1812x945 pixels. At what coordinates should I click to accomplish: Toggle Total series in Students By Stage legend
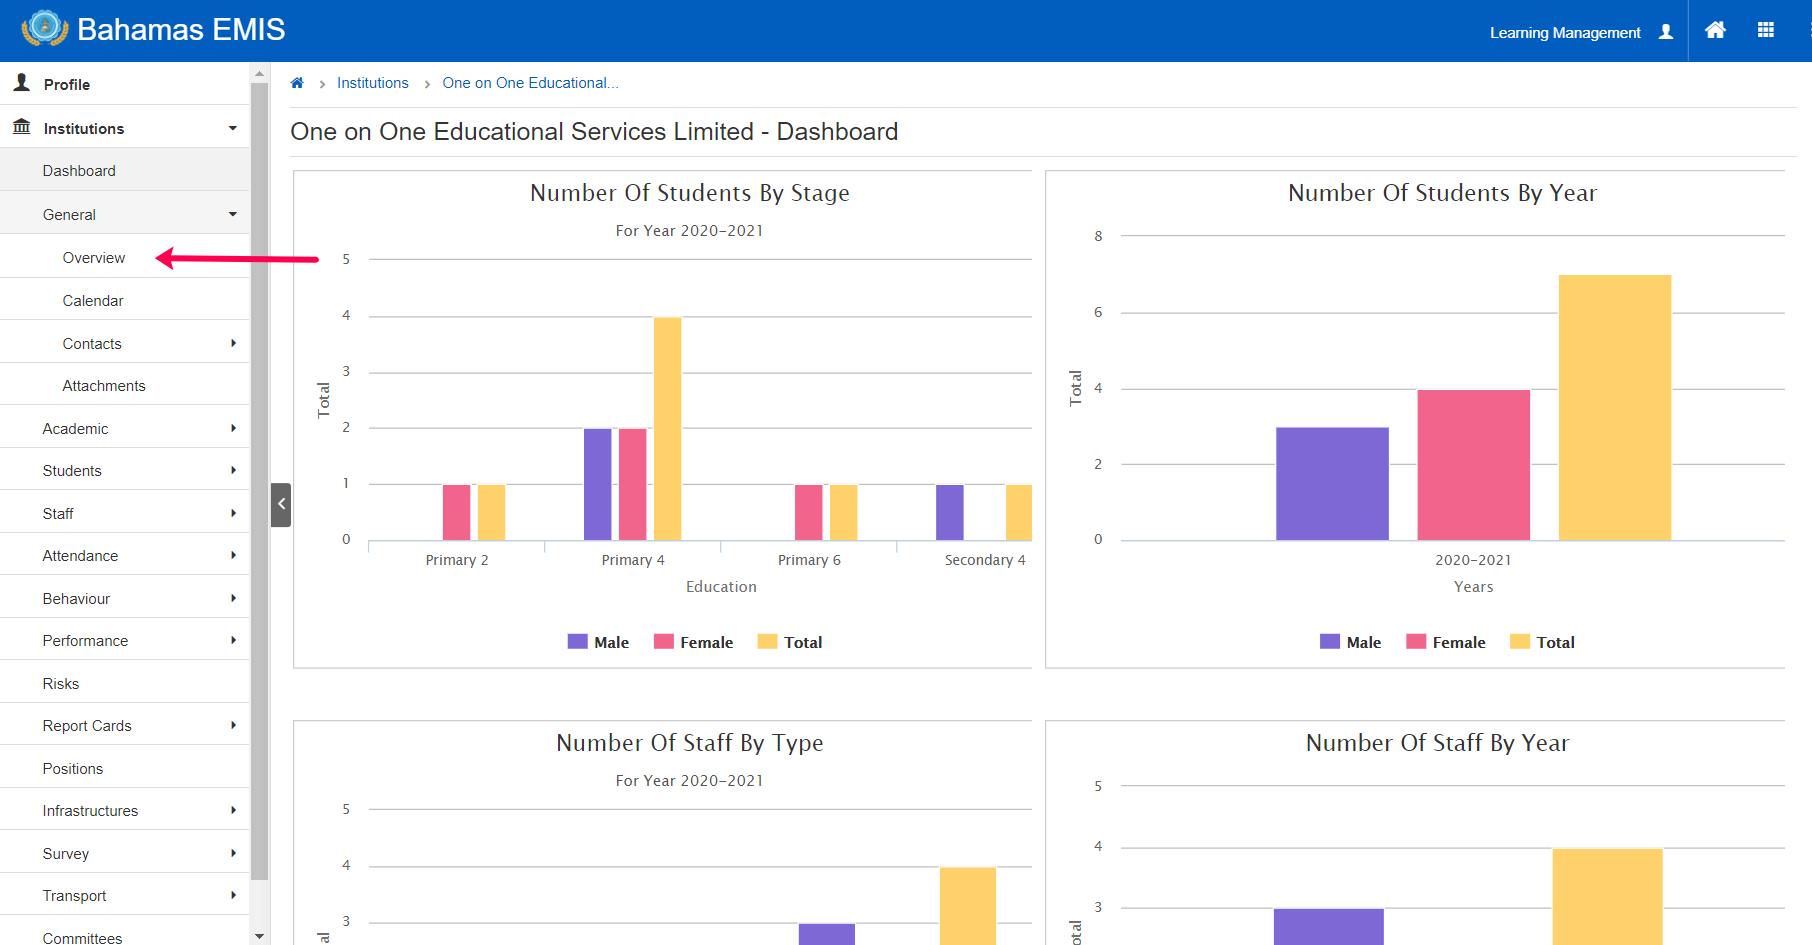(x=790, y=642)
